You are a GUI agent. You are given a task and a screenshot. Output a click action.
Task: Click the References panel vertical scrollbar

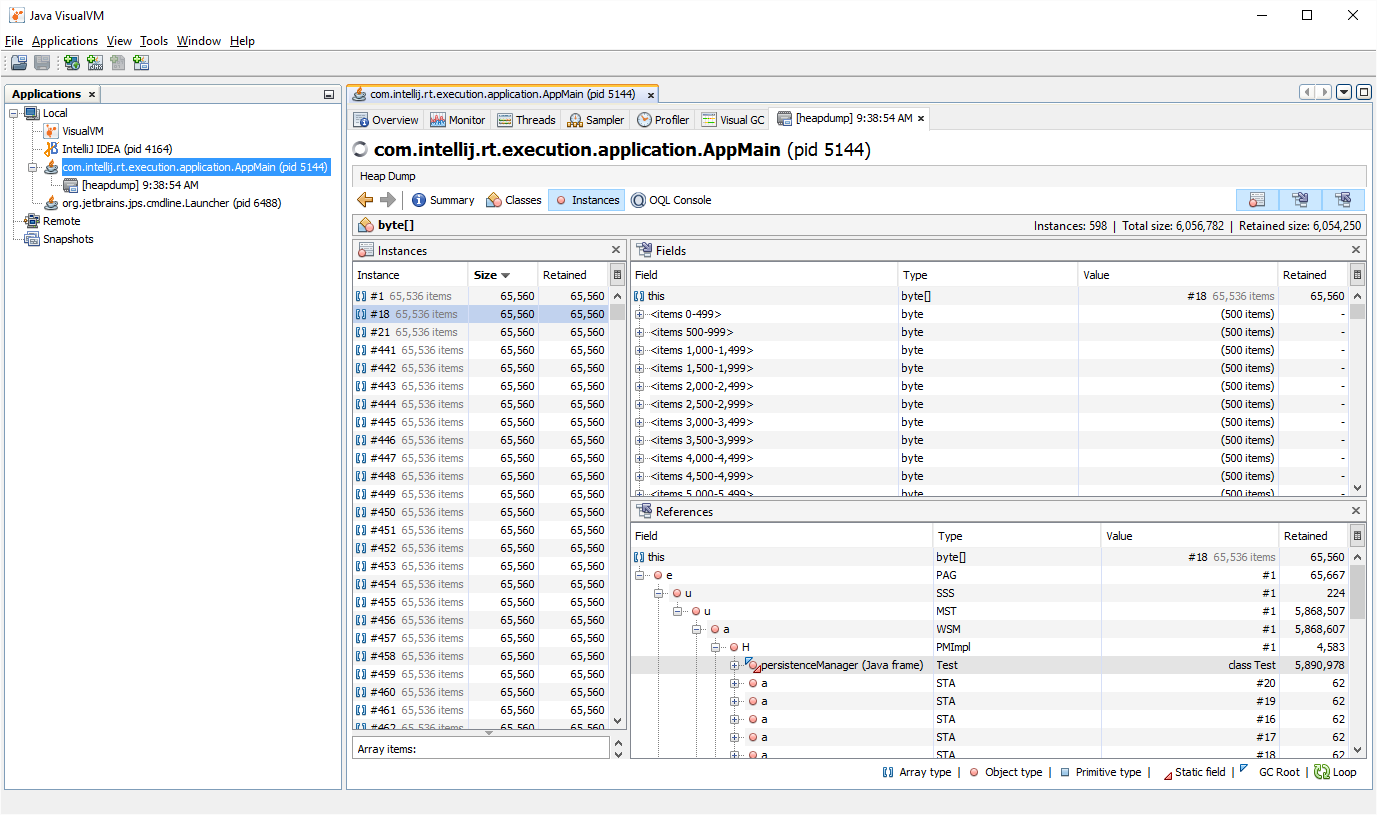pyautogui.click(x=1358, y=653)
